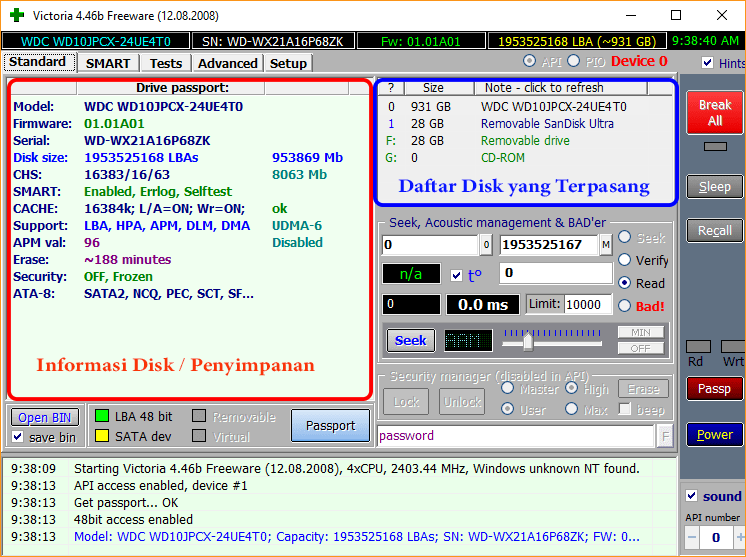The height and width of the screenshot is (557, 746).
Task: Click the AAM MIN button
Action: point(640,332)
